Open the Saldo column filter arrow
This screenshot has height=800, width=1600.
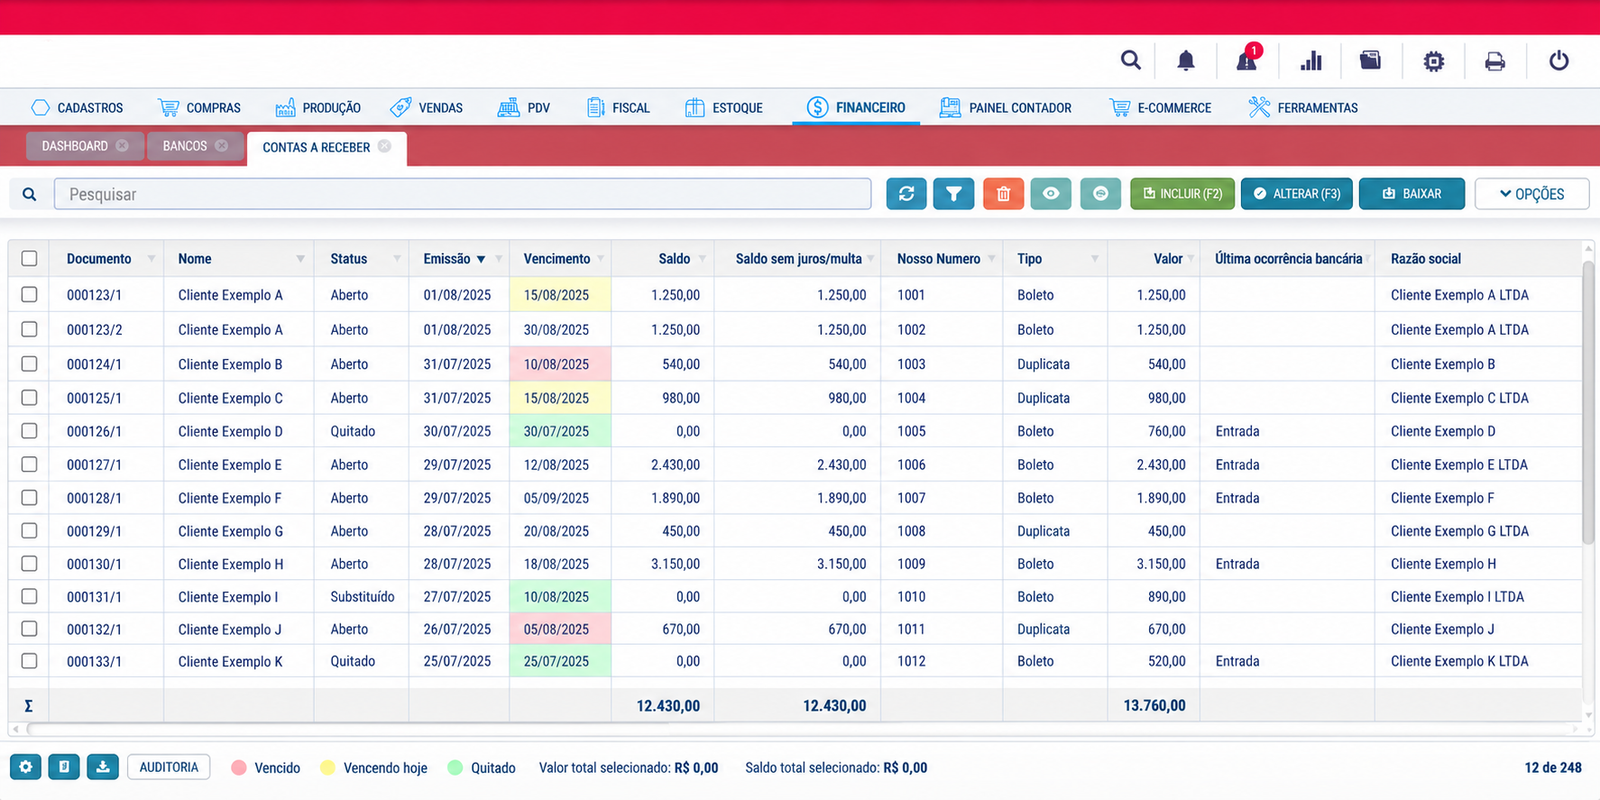pyautogui.click(x=702, y=258)
